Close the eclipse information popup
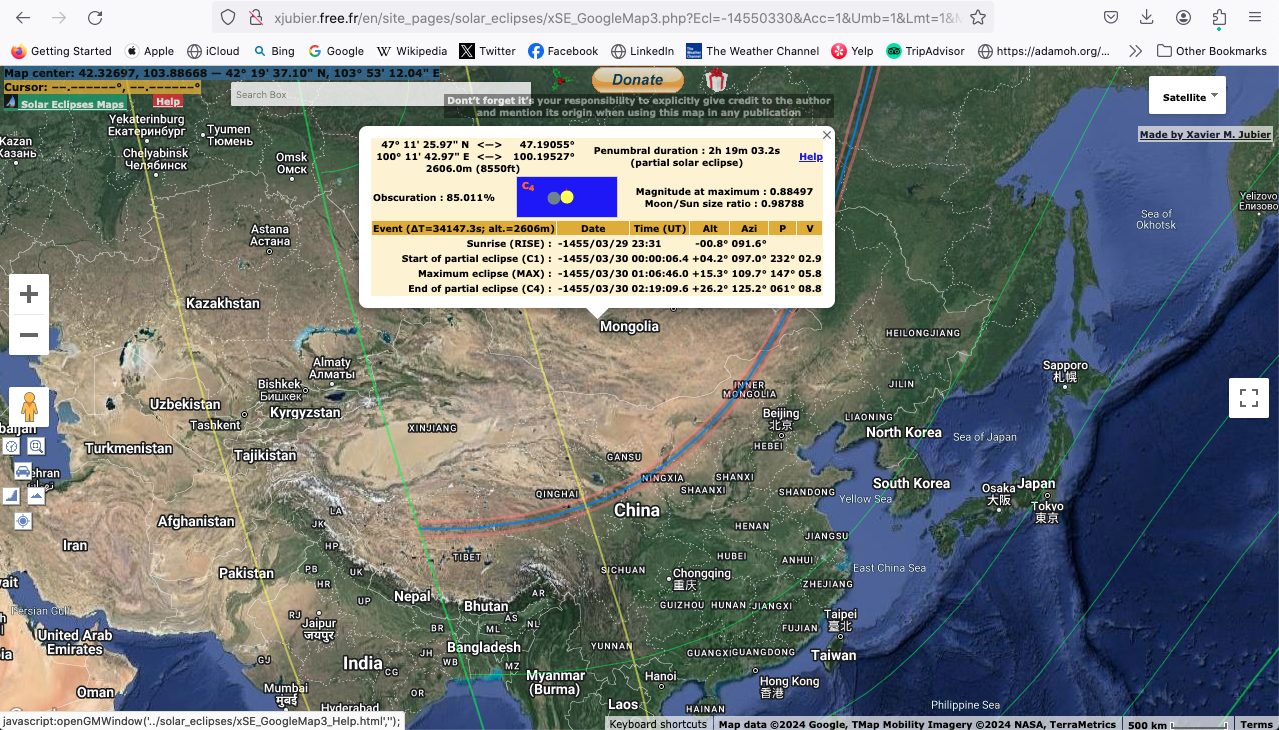The height and width of the screenshot is (730, 1279). pos(826,135)
